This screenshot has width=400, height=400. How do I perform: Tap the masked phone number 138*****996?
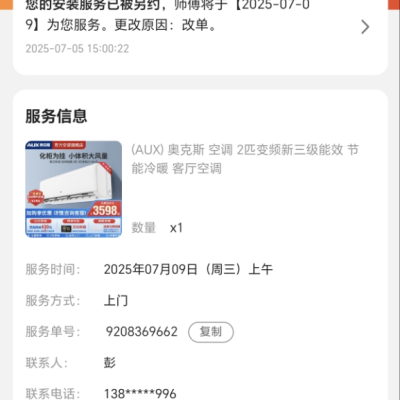140,394
